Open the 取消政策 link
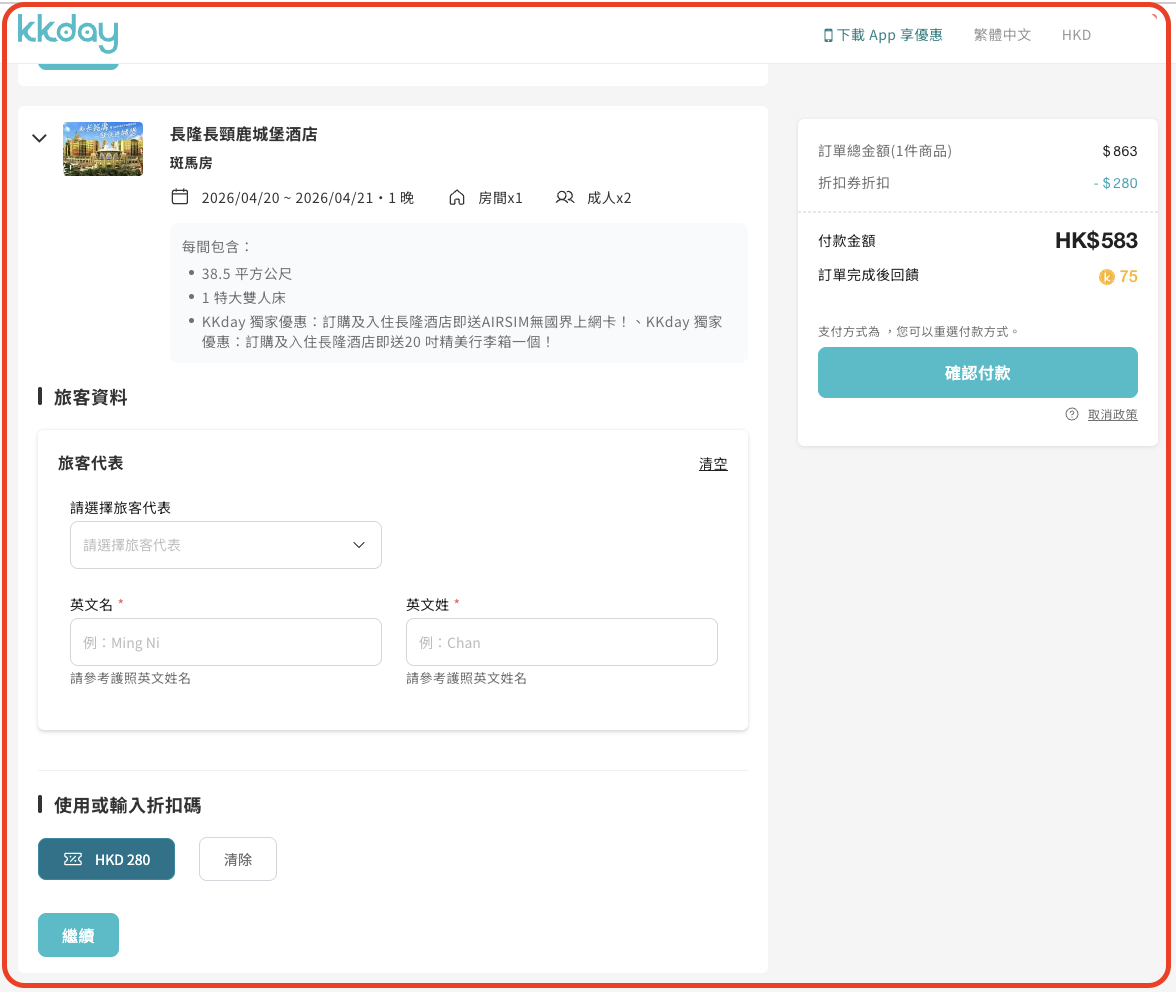The image size is (1176, 992). click(x=1112, y=414)
